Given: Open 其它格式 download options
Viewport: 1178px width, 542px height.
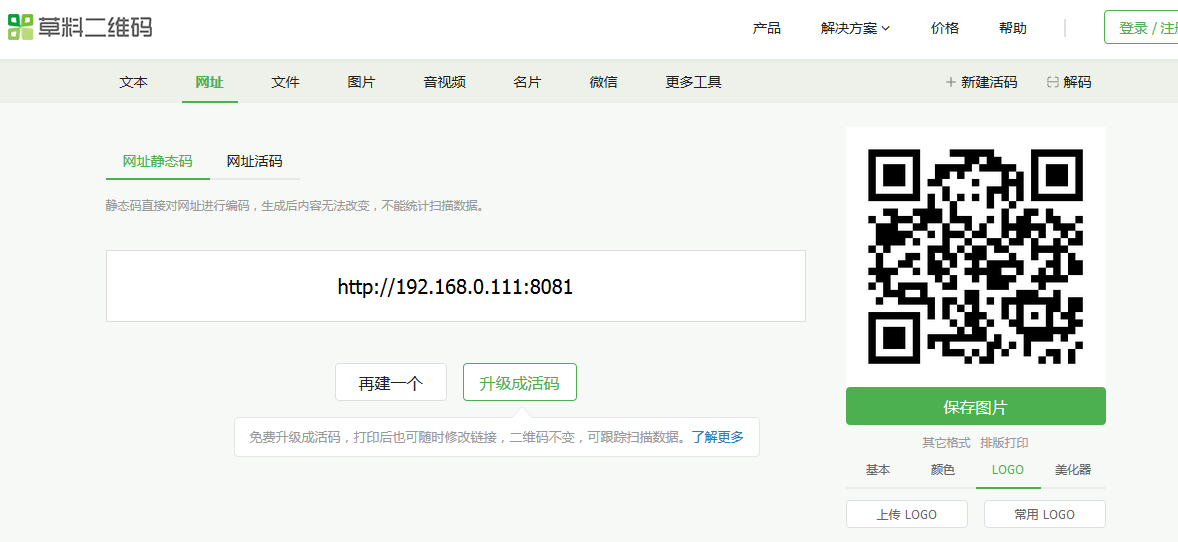Looking at the screenshot, I should click(x=946, y=443).
